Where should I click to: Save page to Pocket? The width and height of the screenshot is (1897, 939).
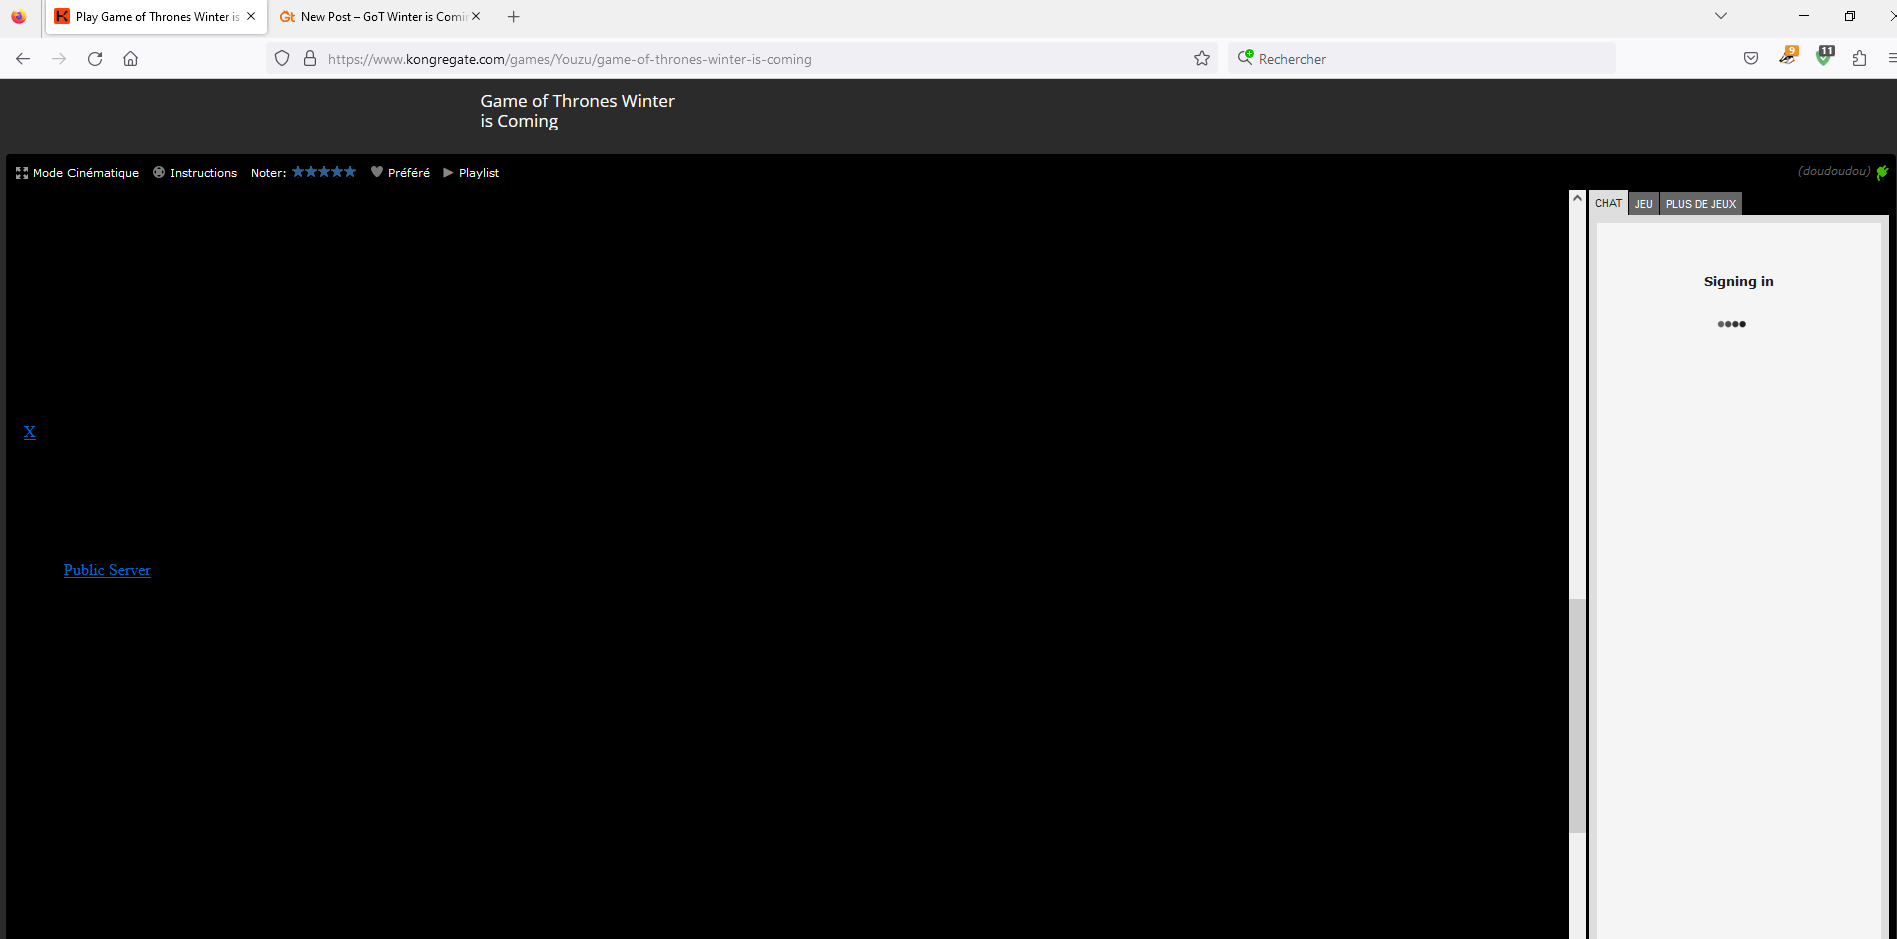[x=1750, y=59]
